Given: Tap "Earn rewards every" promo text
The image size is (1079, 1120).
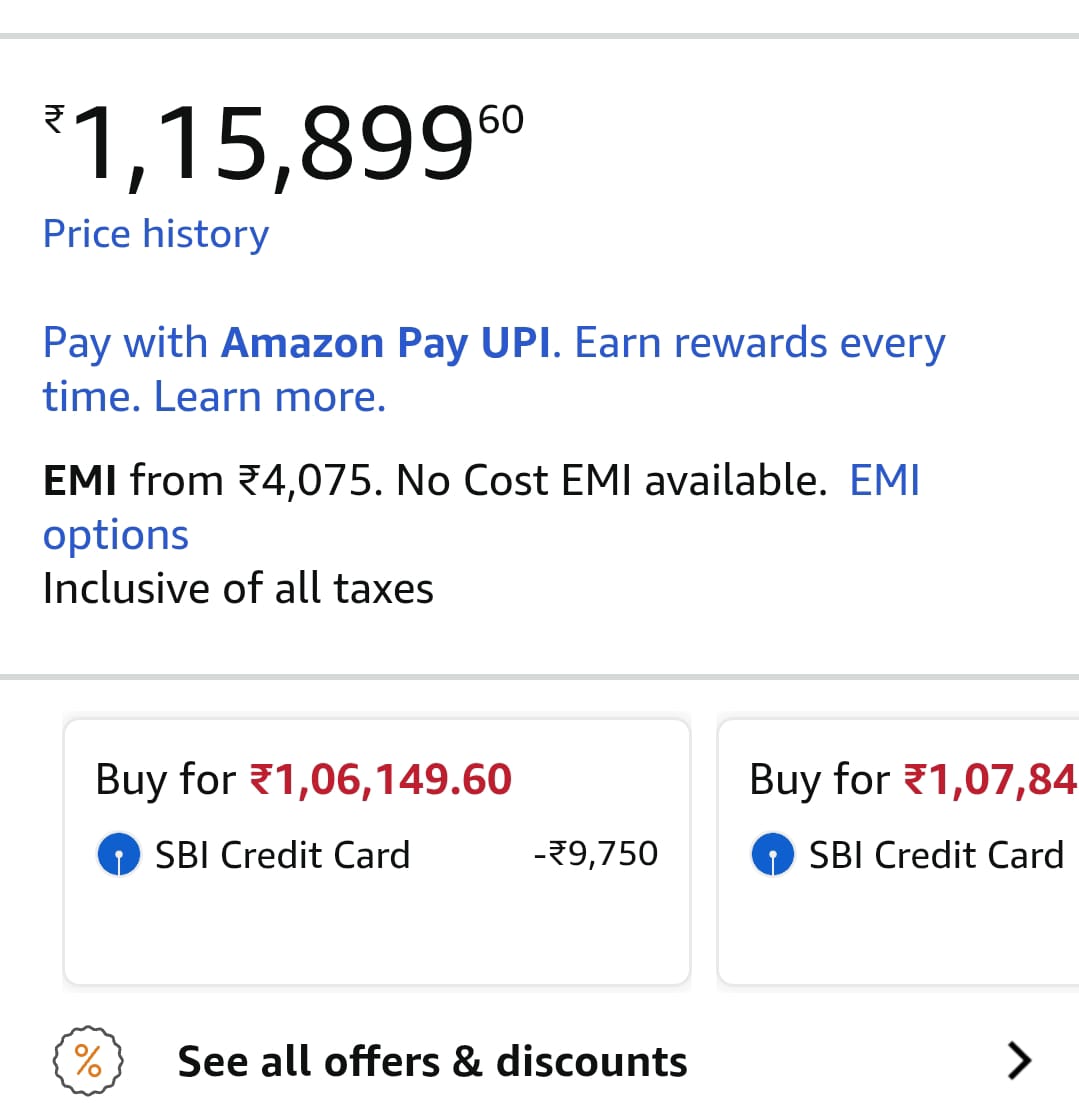Looking at the screenshot, I should tap(760, 343).
